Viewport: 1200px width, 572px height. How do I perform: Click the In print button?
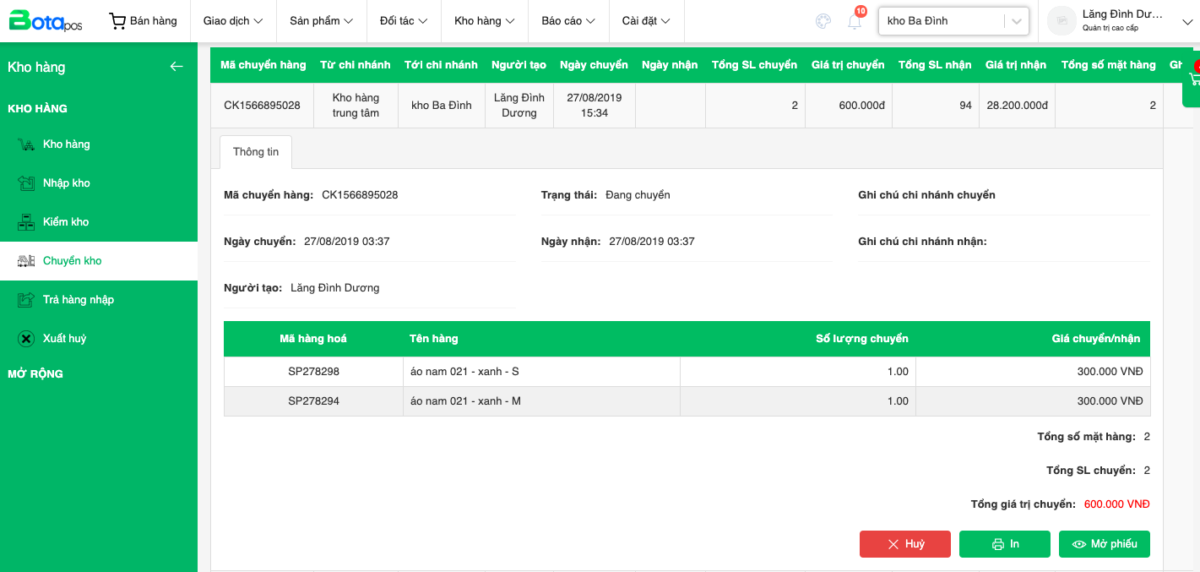coord(1005,544)
